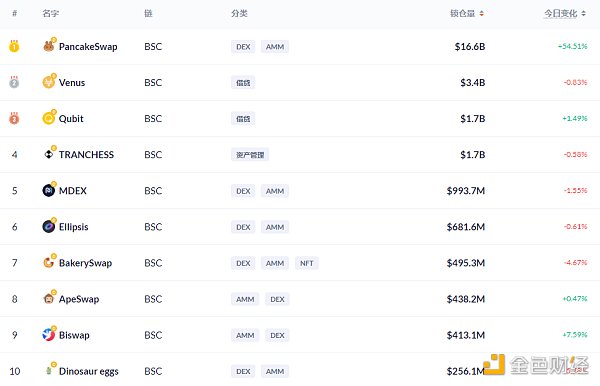Viewport: 600px width, 386px height.
Task: Click the PancakeSwap bunny logo icon
Action: (x=49, y=46)
